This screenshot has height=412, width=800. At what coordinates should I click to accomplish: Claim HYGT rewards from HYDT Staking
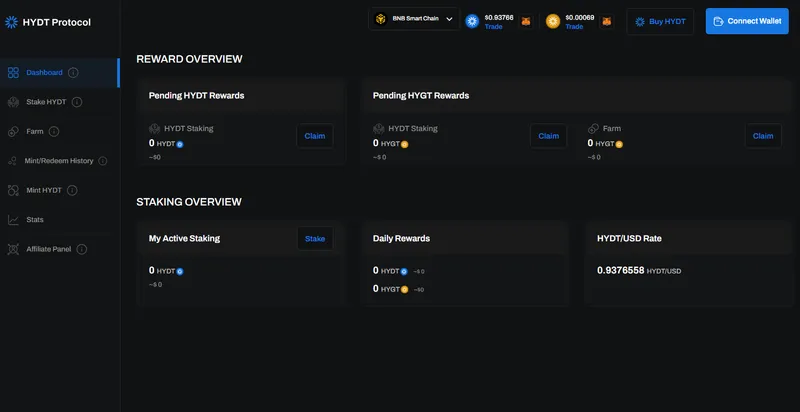tap(548, 136)
